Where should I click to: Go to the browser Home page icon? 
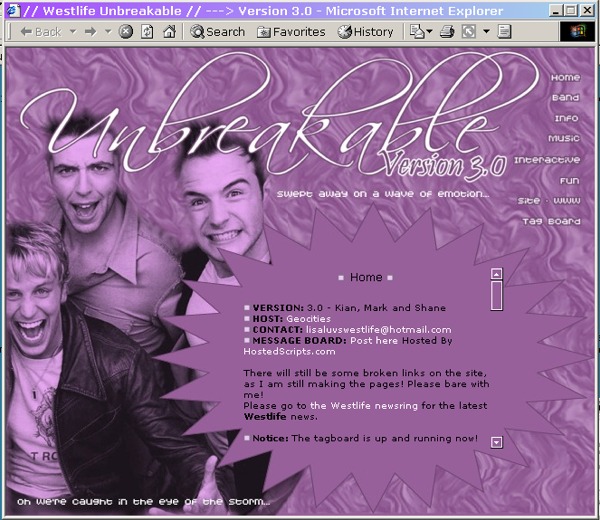(170, 32)
